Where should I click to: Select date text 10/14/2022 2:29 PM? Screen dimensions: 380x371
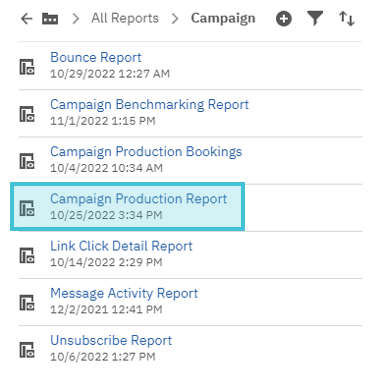pos(106,262)
